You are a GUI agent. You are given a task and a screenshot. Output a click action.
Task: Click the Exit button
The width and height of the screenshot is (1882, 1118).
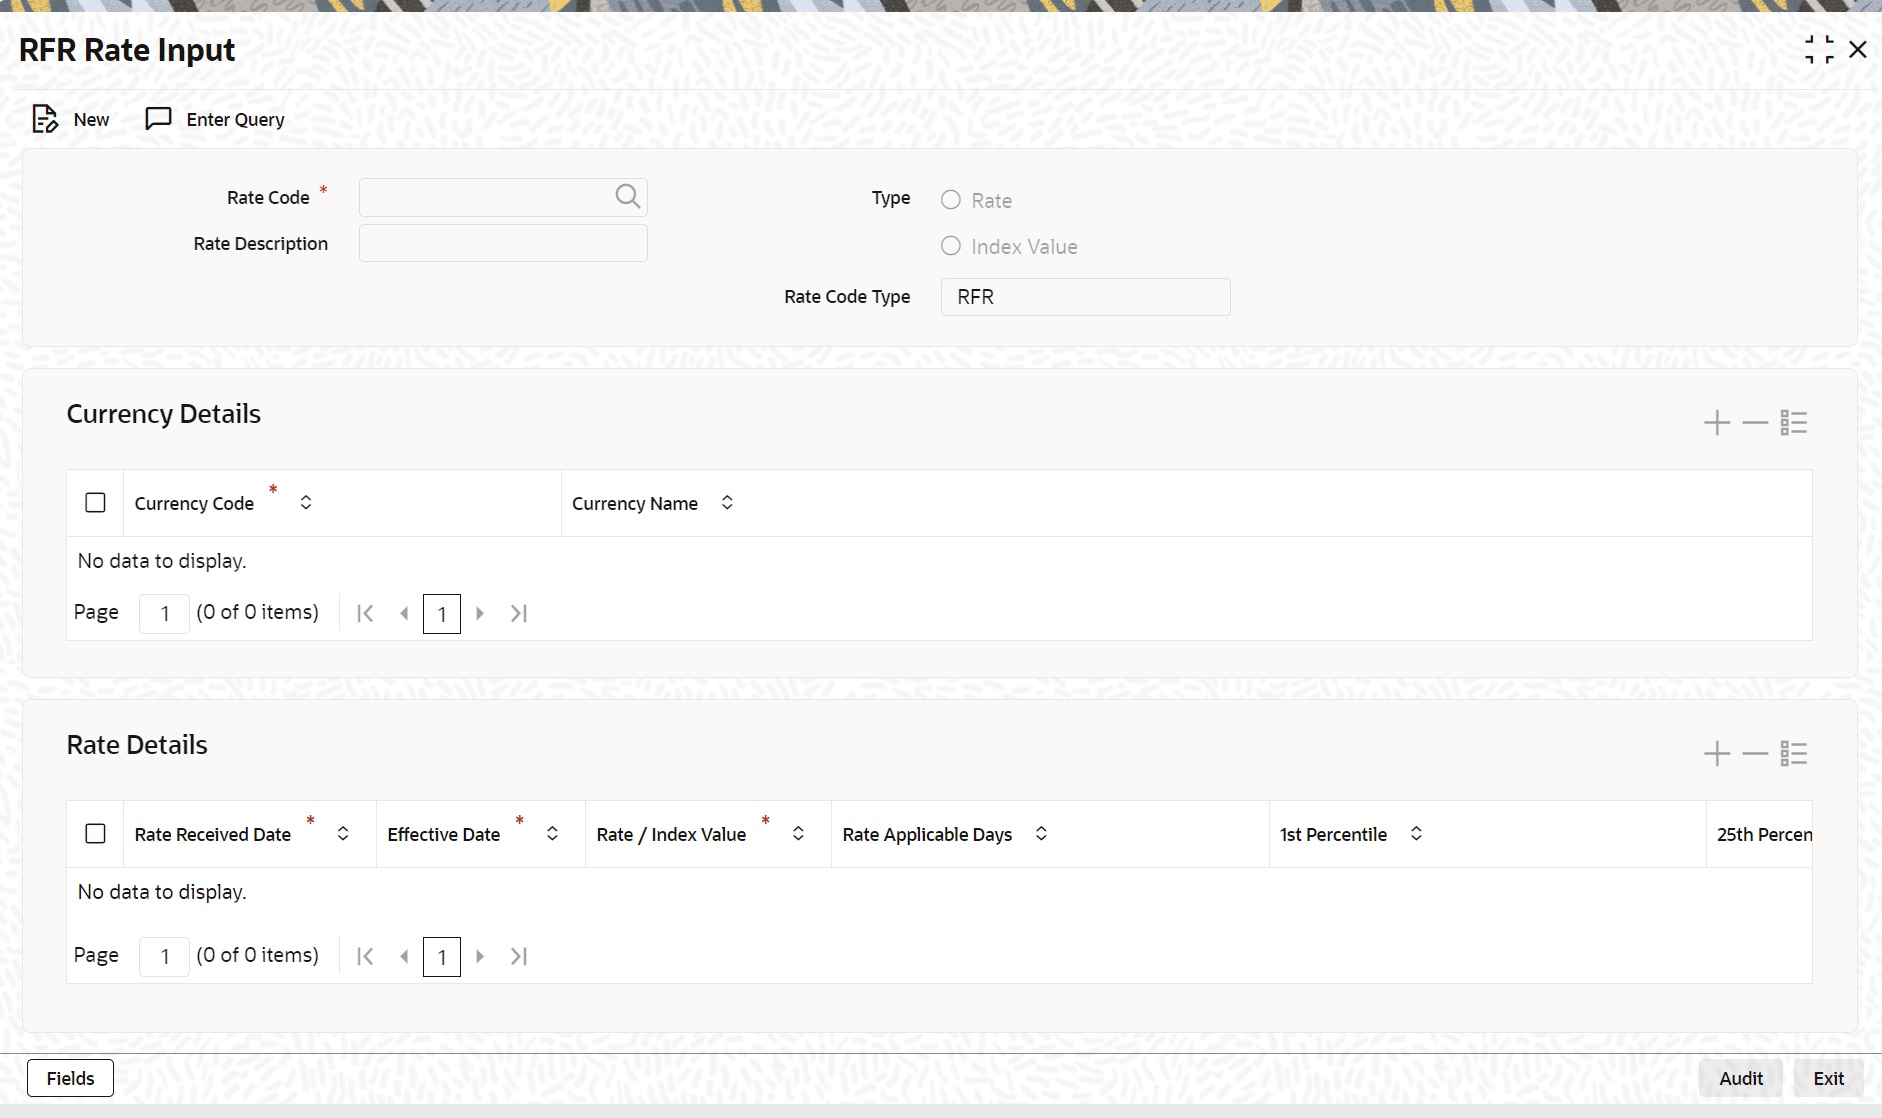point(1829,1078)
